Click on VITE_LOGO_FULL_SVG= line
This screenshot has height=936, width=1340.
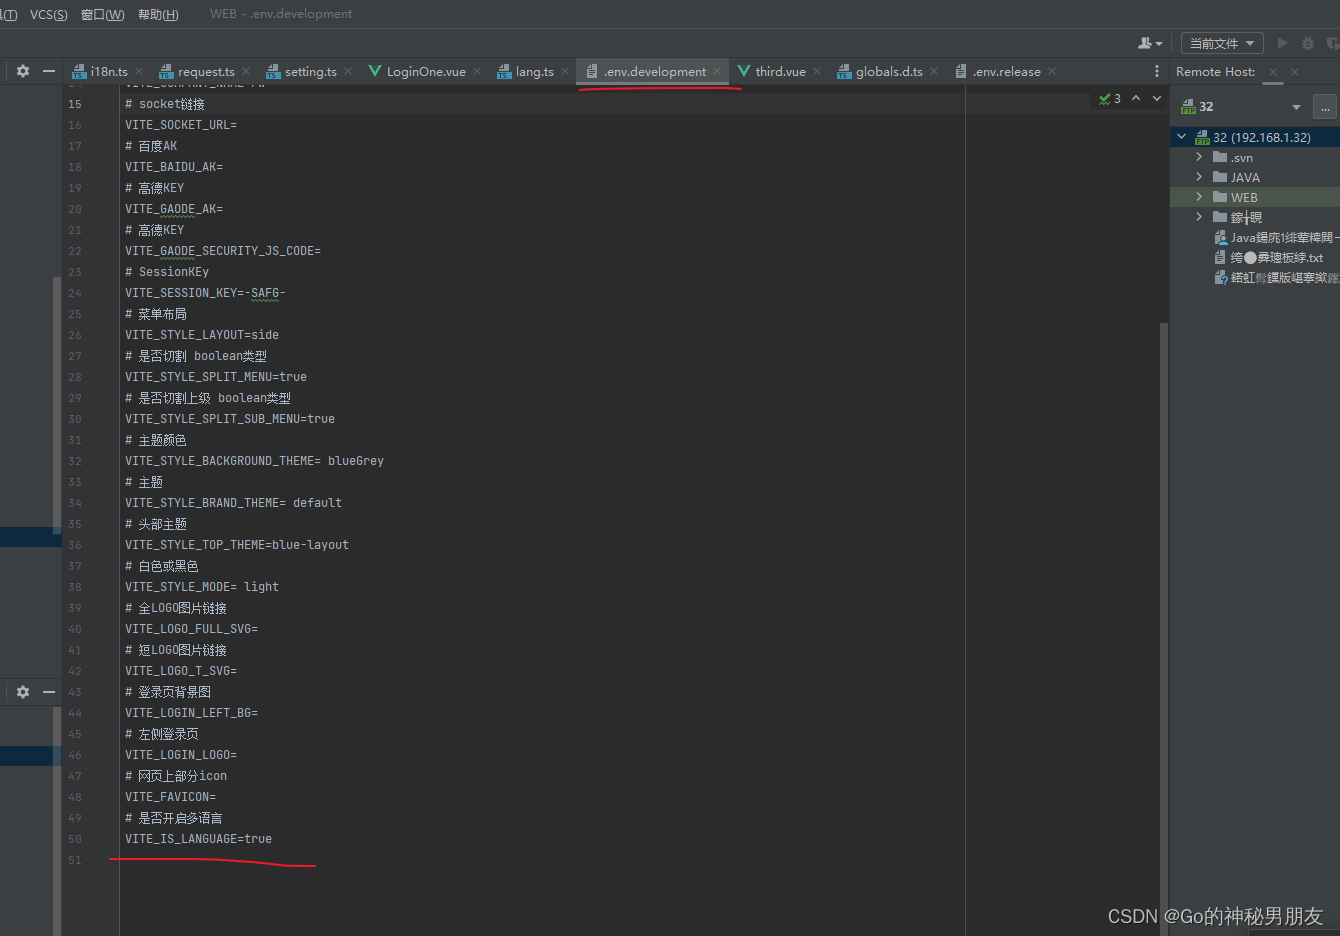click(191, 629)
